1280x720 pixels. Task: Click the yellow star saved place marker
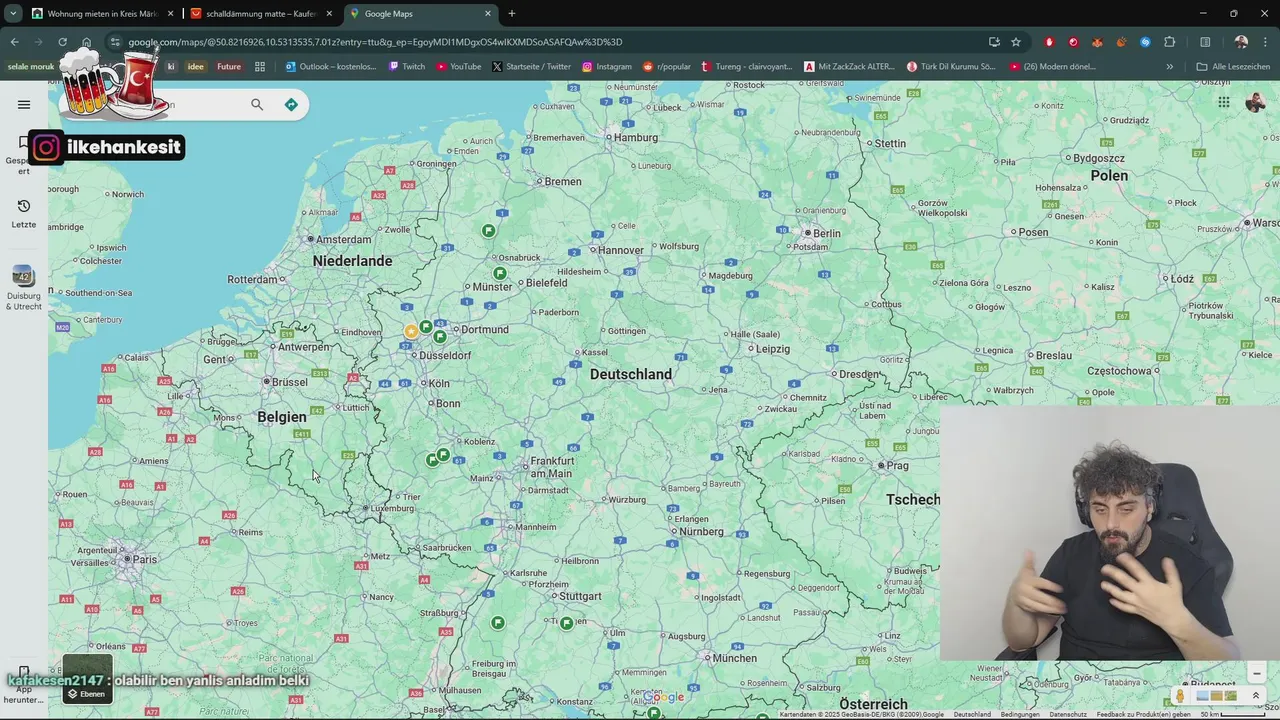(x=411, y=331)
